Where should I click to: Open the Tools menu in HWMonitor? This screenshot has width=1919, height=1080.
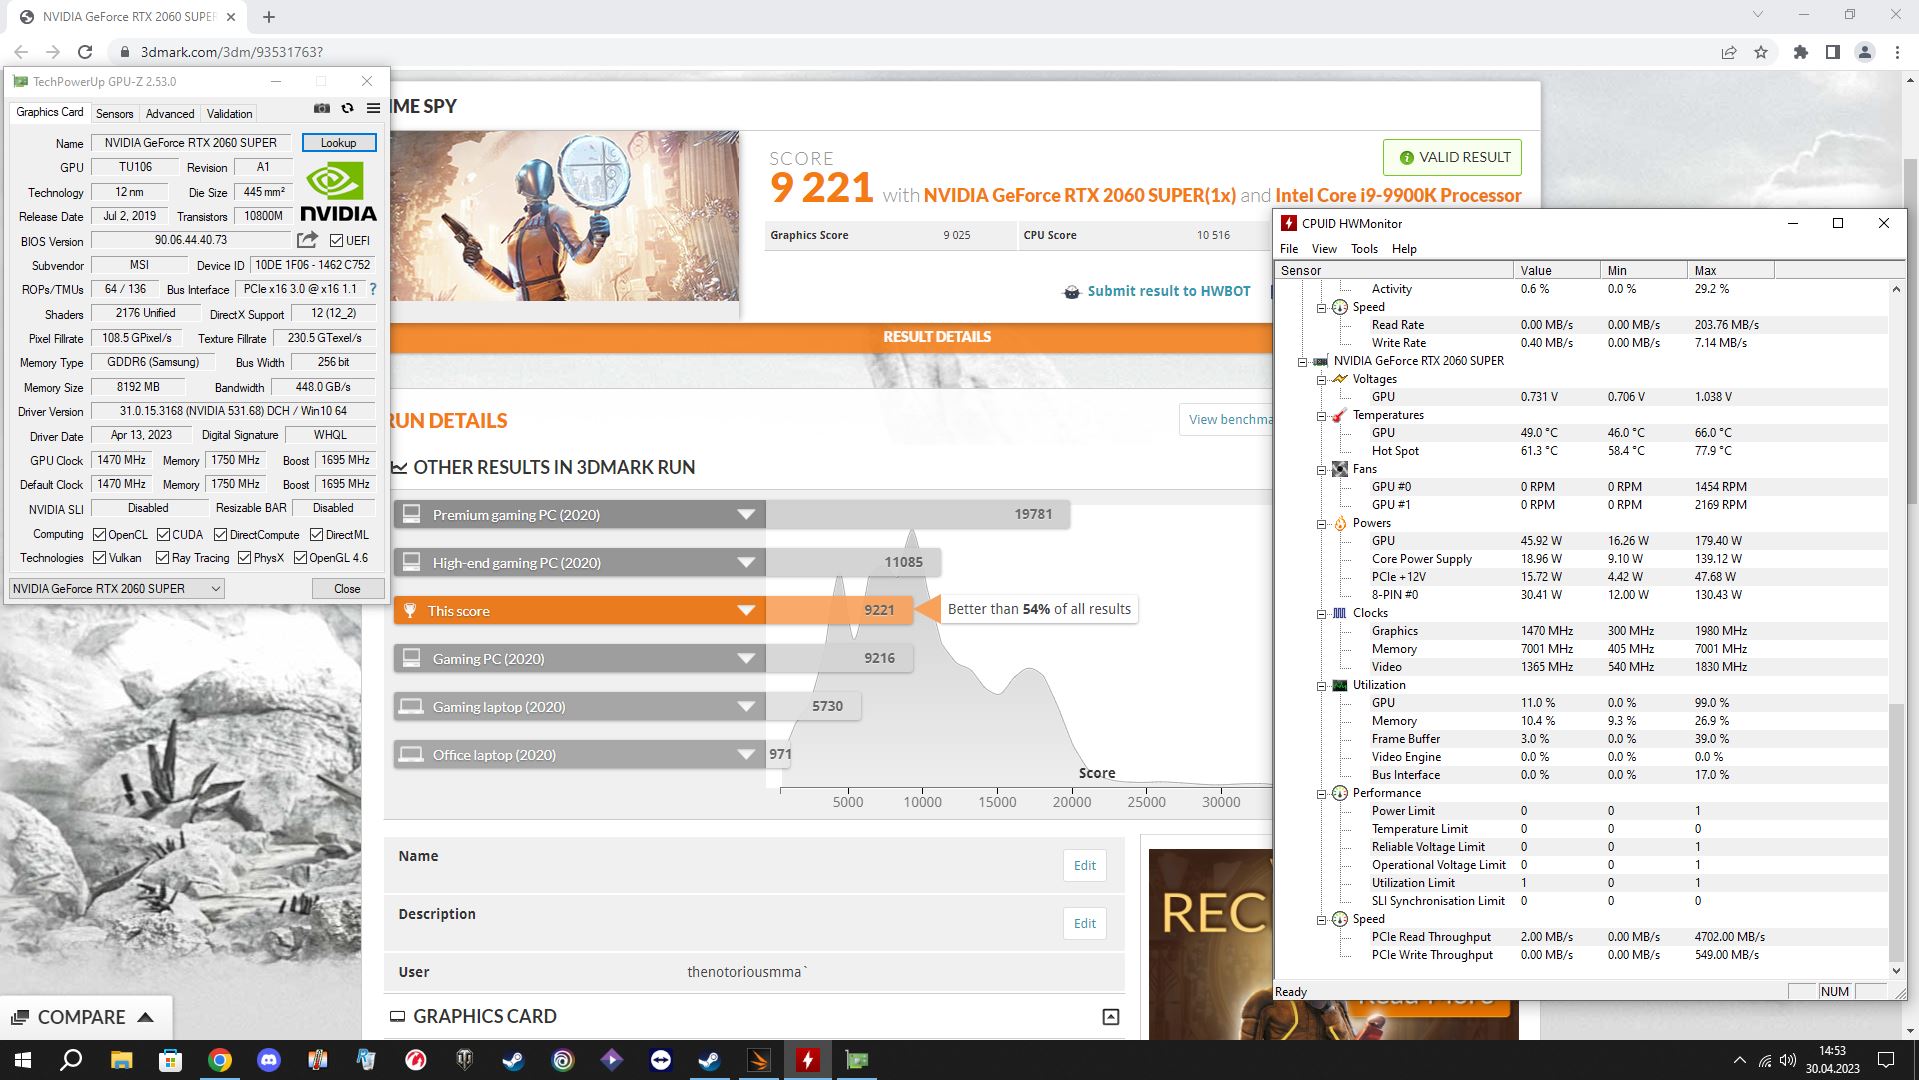(1363, 249)
